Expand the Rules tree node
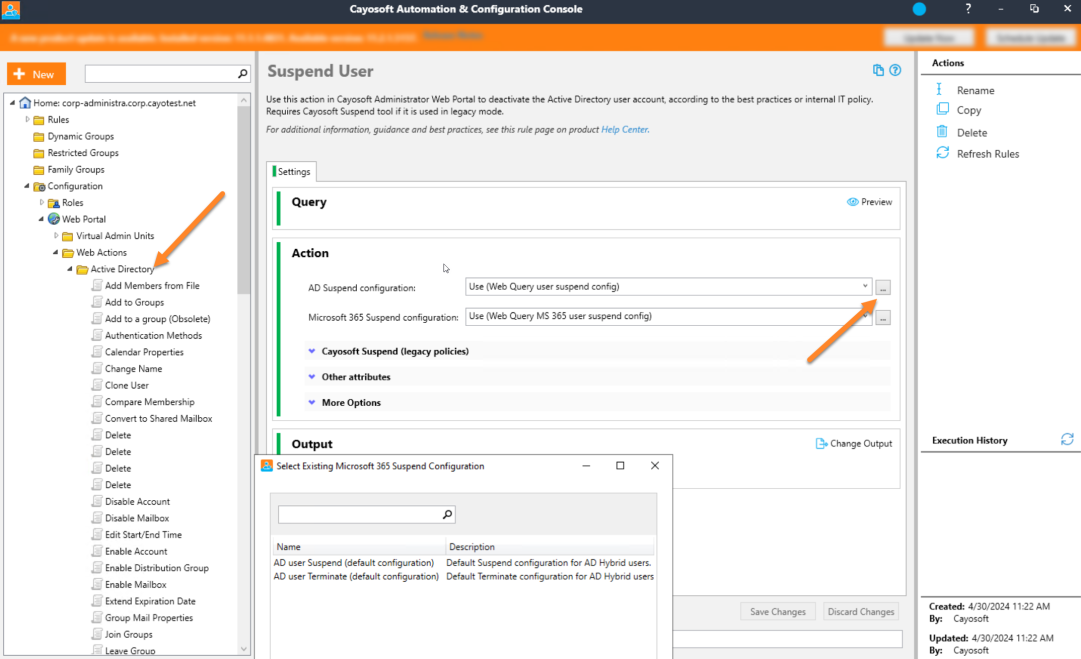 coord(28,119)
